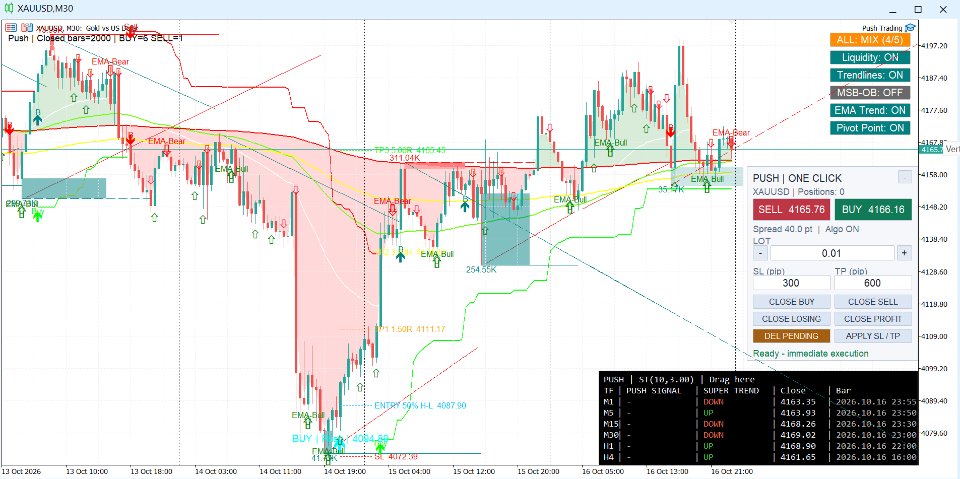Viewport: 960px width, 479px height.
Task: Click the PUSH SIGNAL column header
Action: (x=653, y=391)
